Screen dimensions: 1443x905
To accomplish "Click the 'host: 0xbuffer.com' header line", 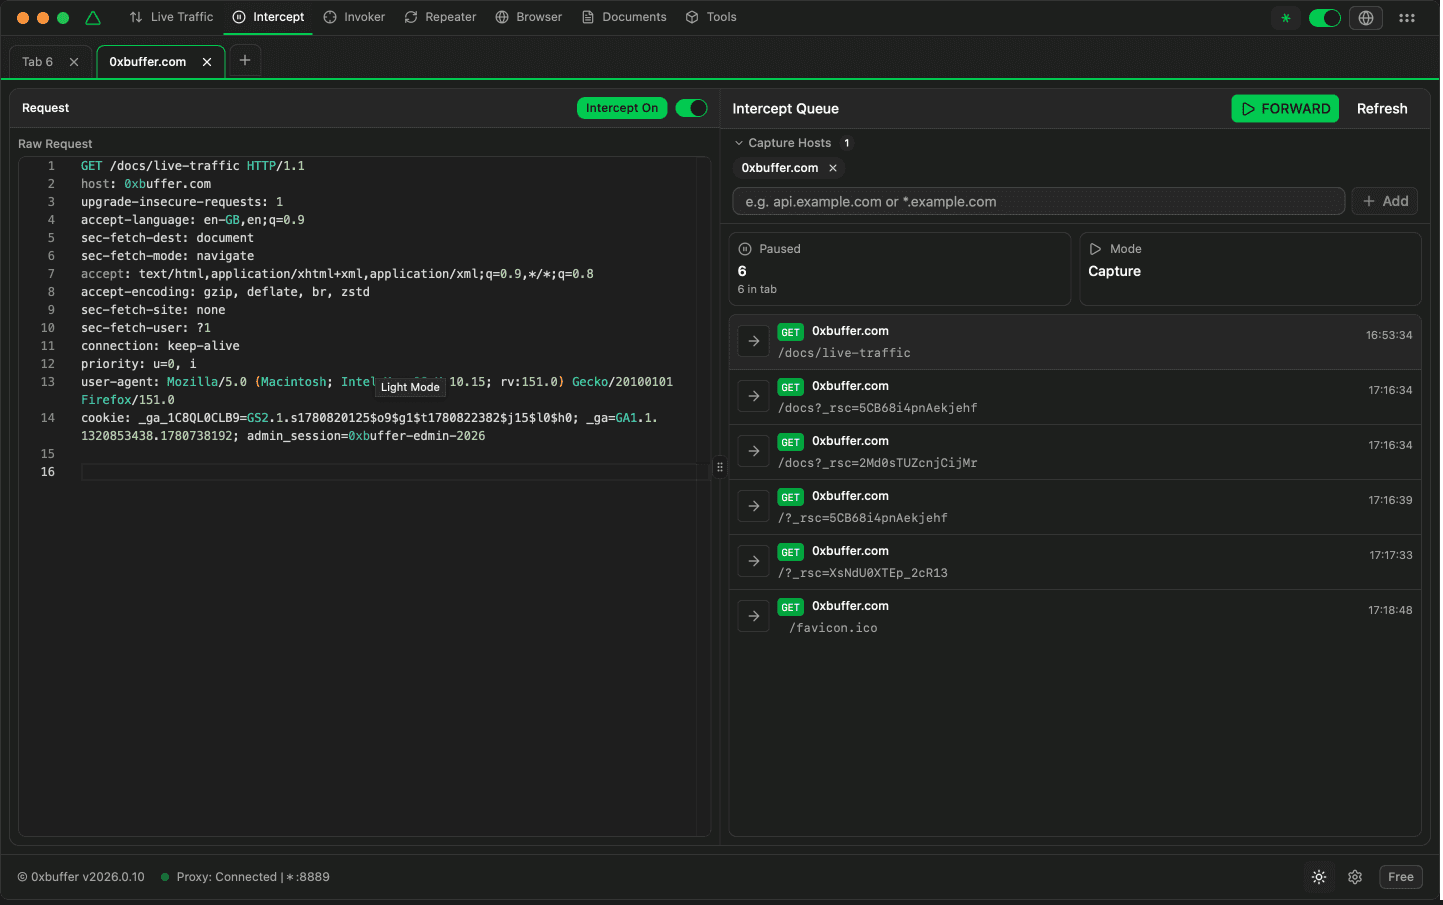I will pos(146,184).
